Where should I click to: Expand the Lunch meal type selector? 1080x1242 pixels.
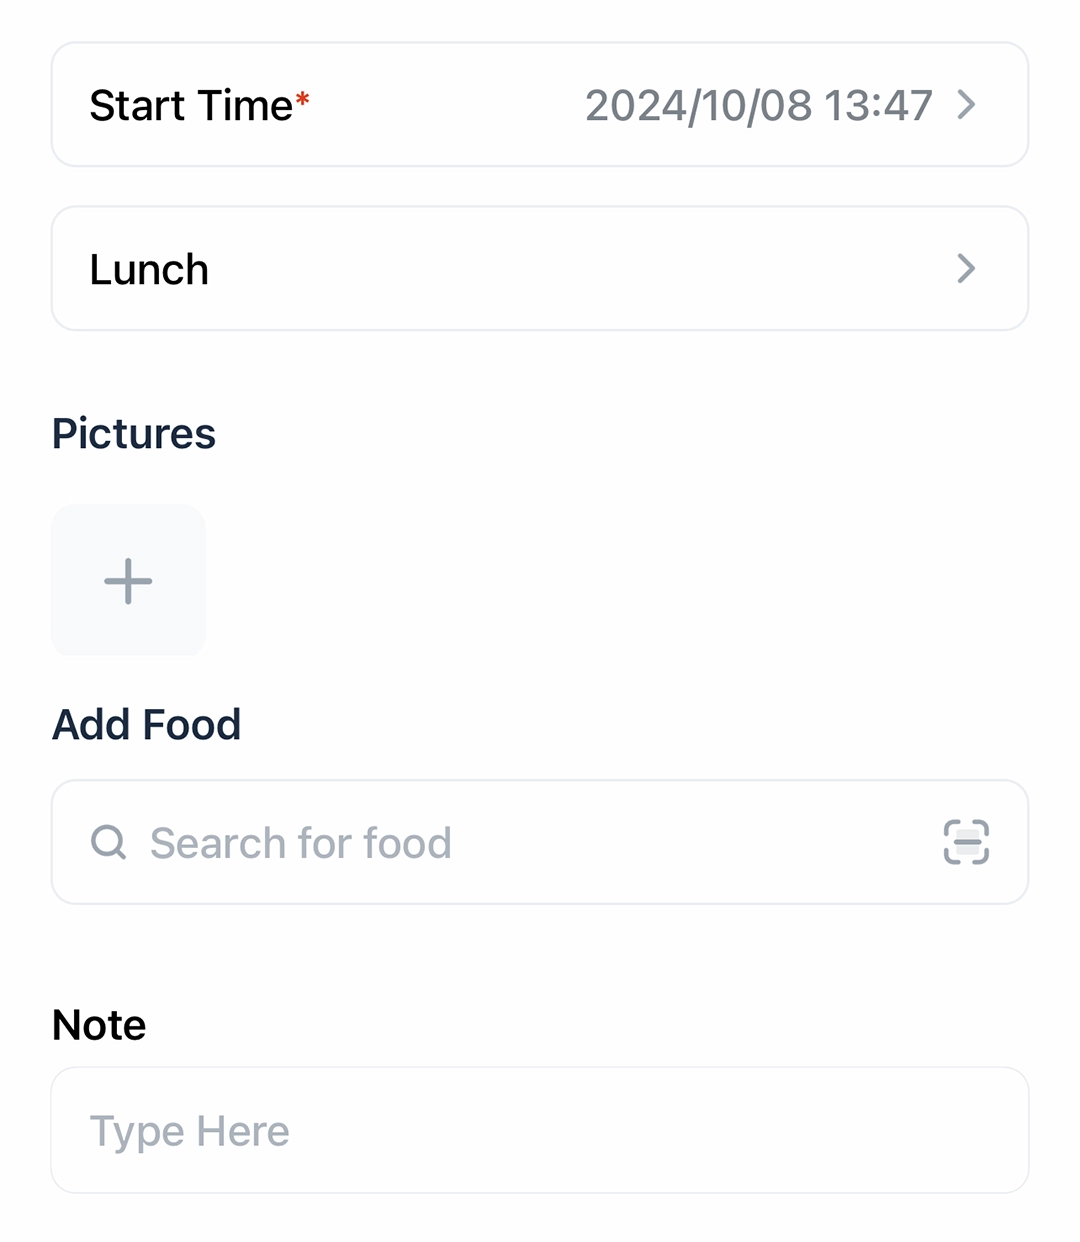click(540, 268)
